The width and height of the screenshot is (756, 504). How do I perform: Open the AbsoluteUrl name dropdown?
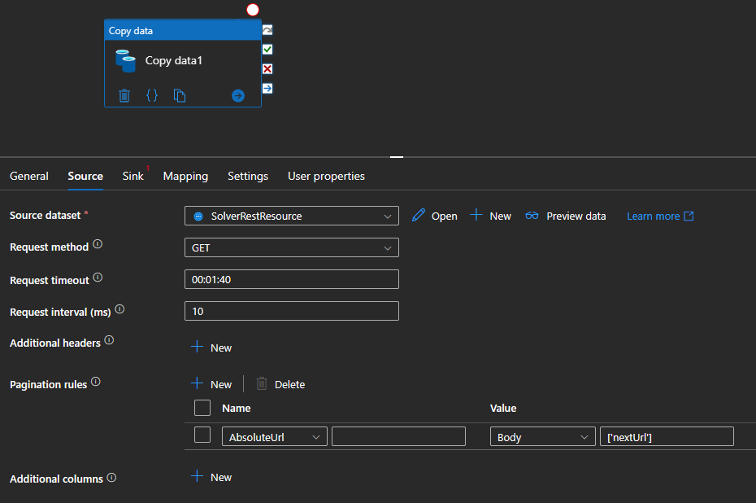click(274, 437)
